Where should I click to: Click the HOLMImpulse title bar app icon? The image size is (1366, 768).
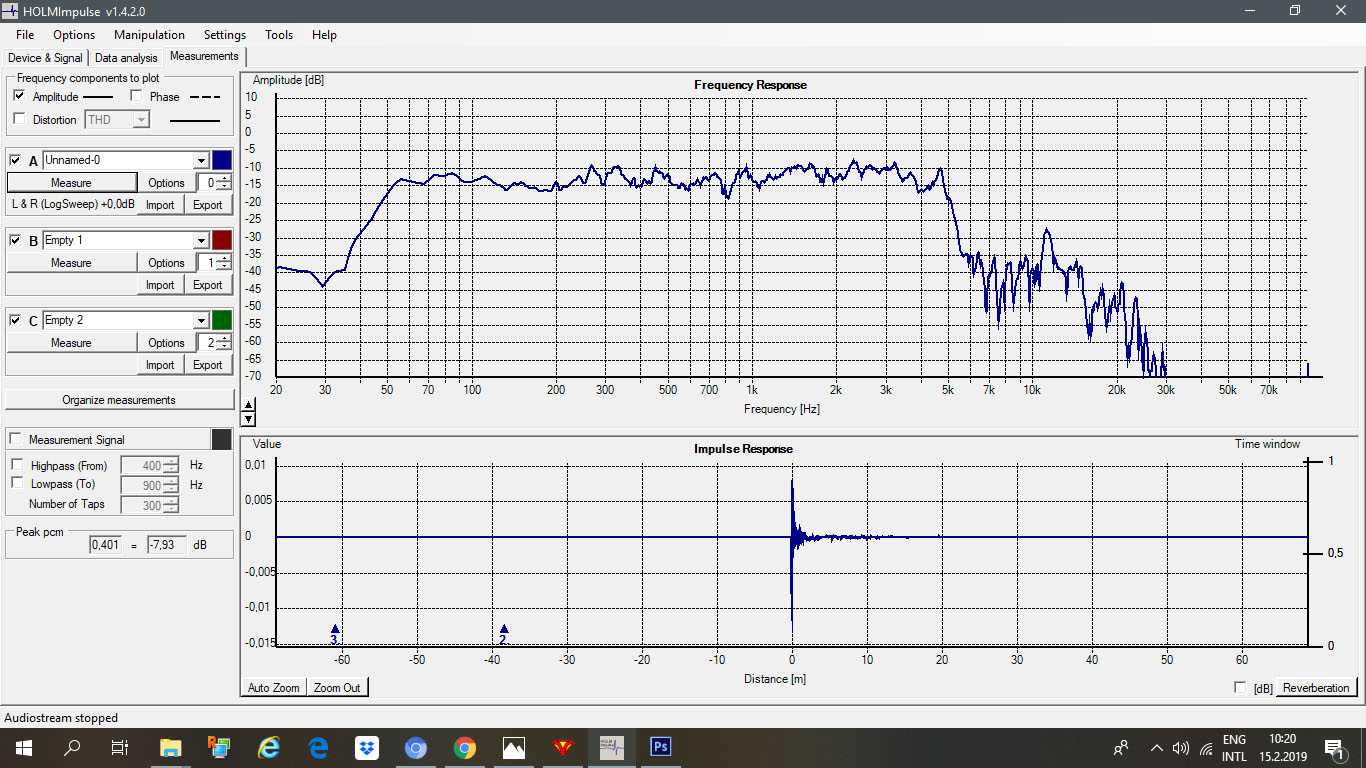(x=11, y=11)
